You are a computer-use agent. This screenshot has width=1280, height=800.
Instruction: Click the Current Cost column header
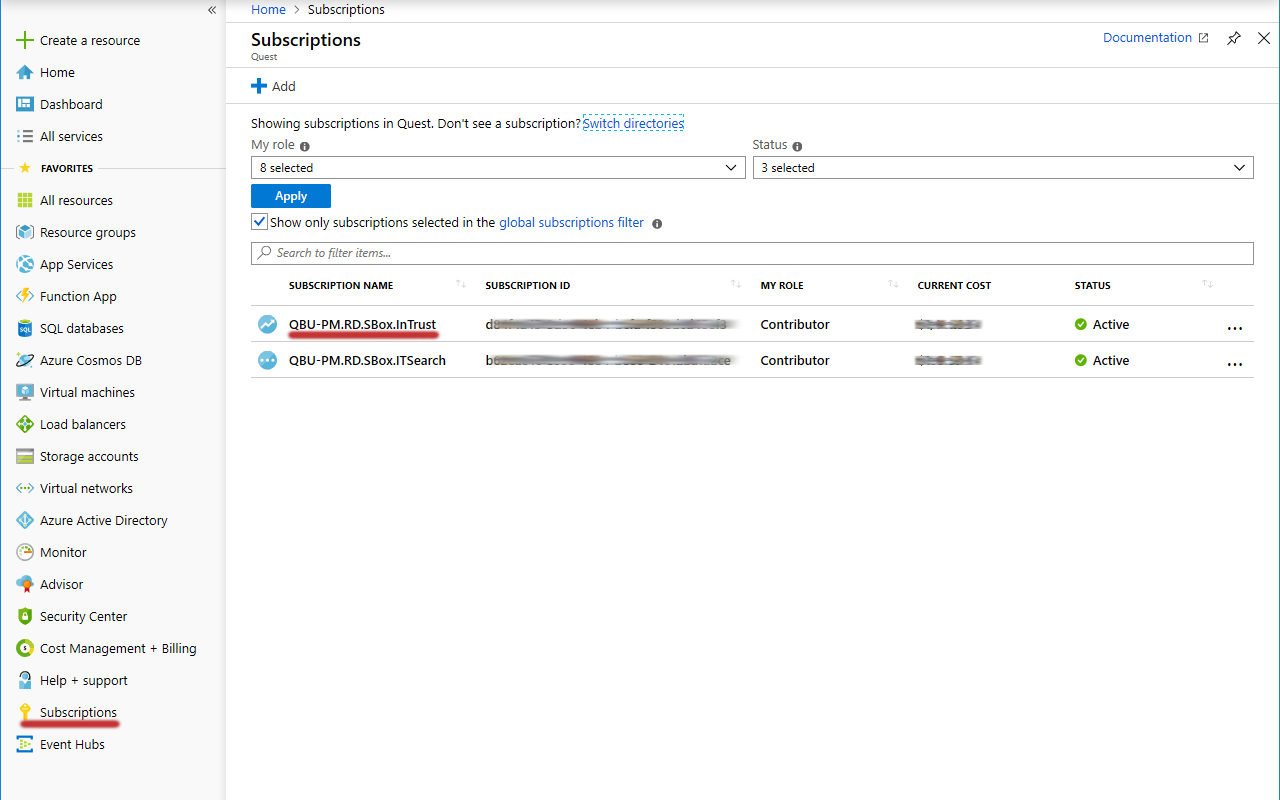click(x=954, y=285)
